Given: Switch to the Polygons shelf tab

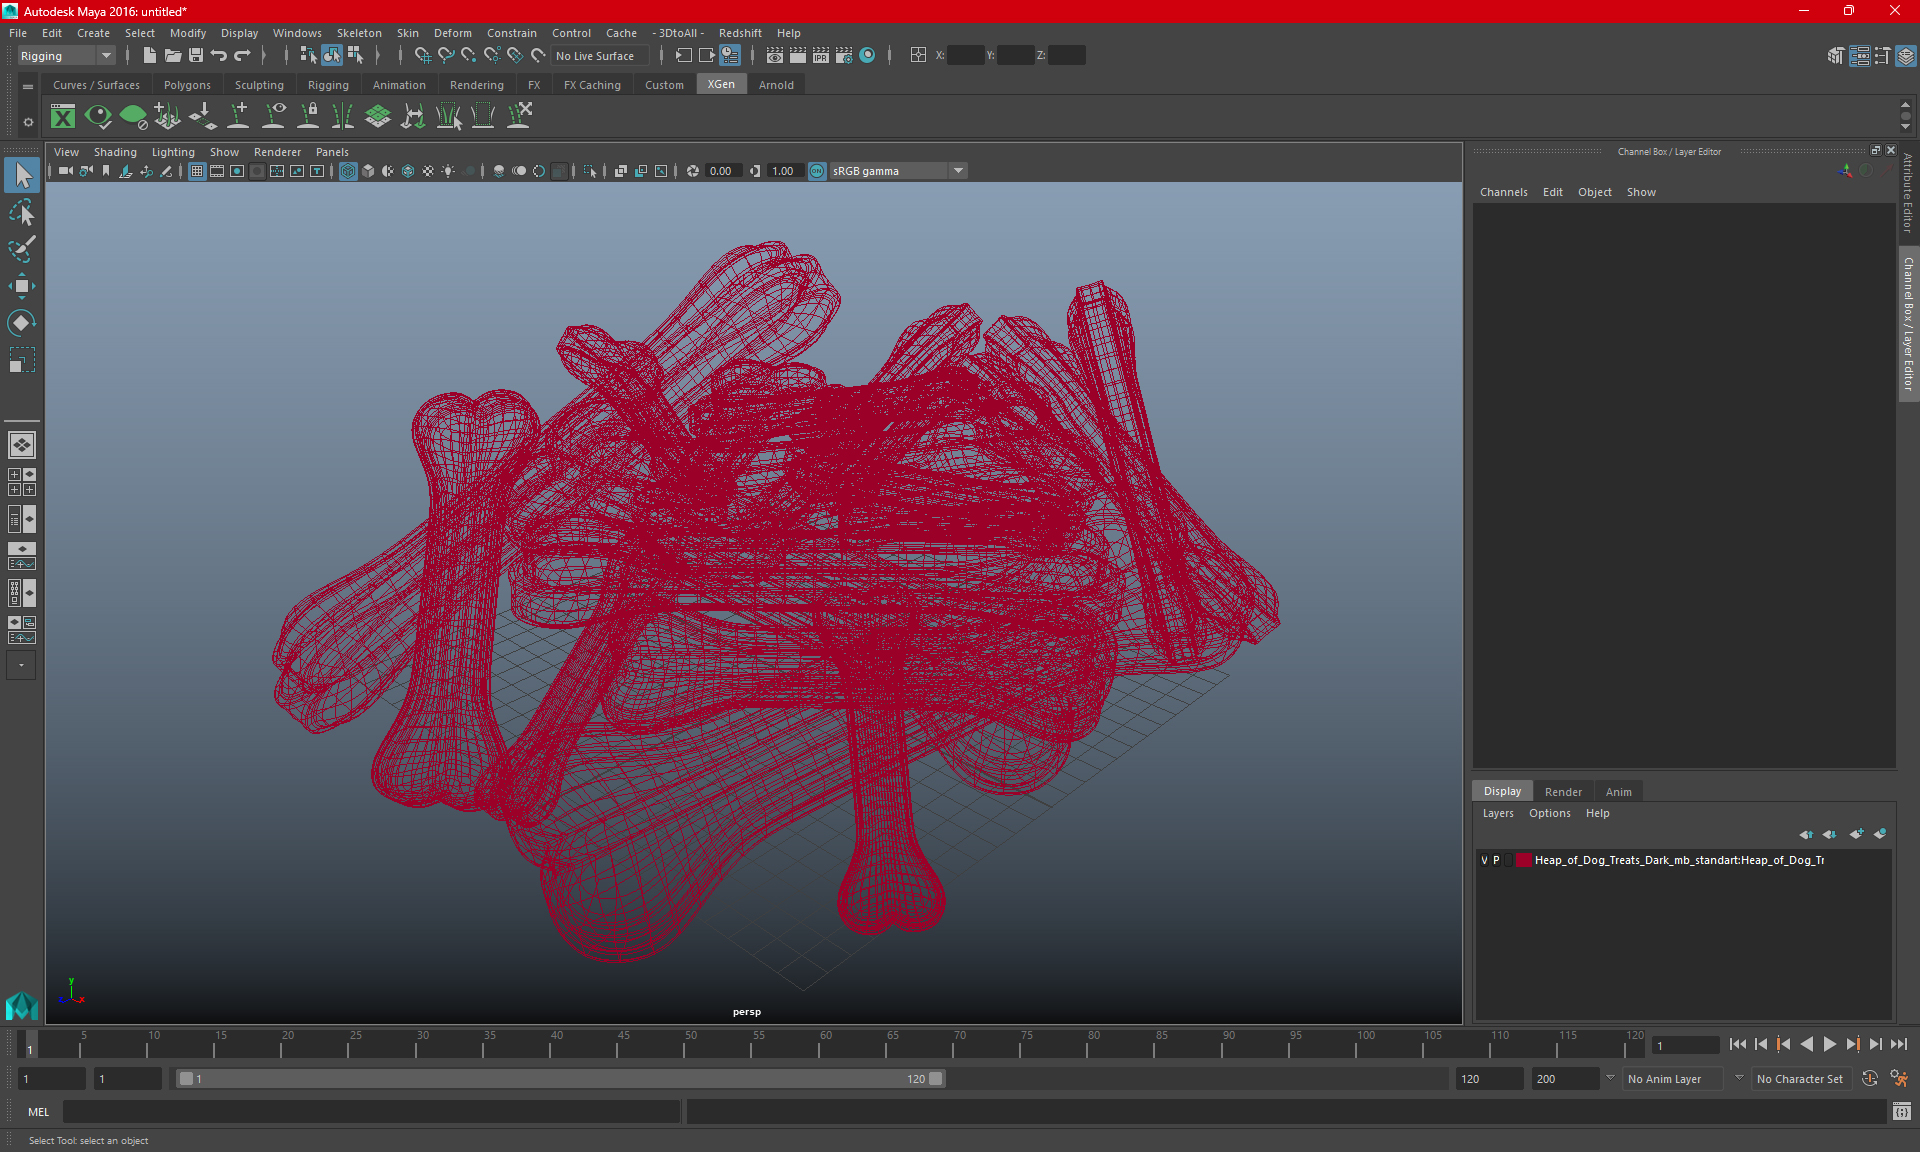Looking at the screenshot, I should pos(187,85).
